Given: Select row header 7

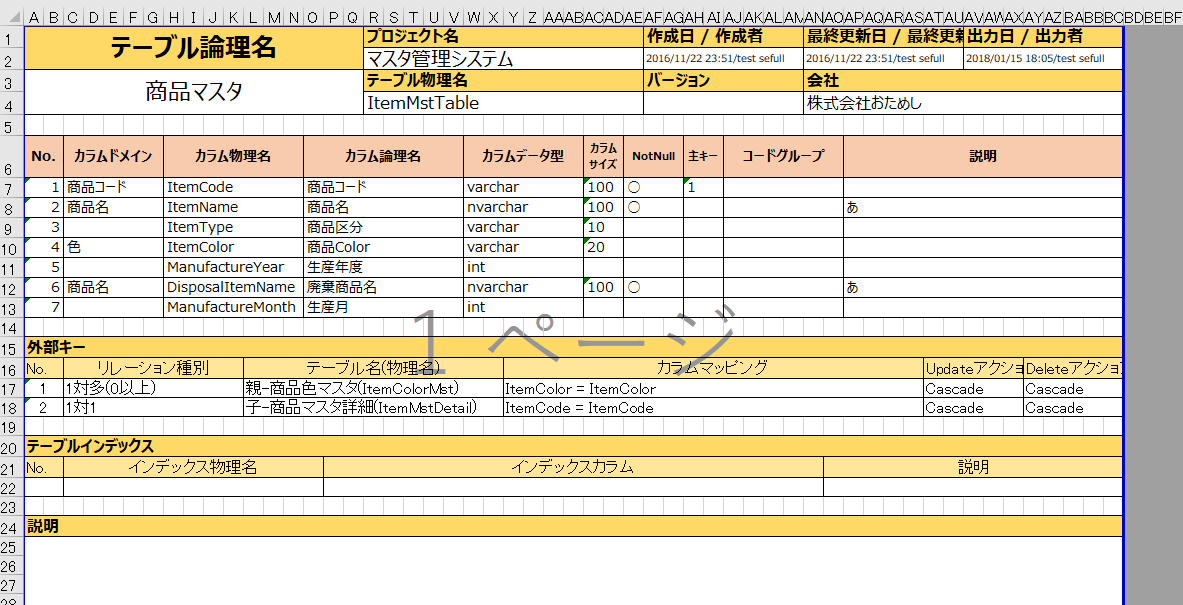Looking at the screenshot, I should (11, 187).
